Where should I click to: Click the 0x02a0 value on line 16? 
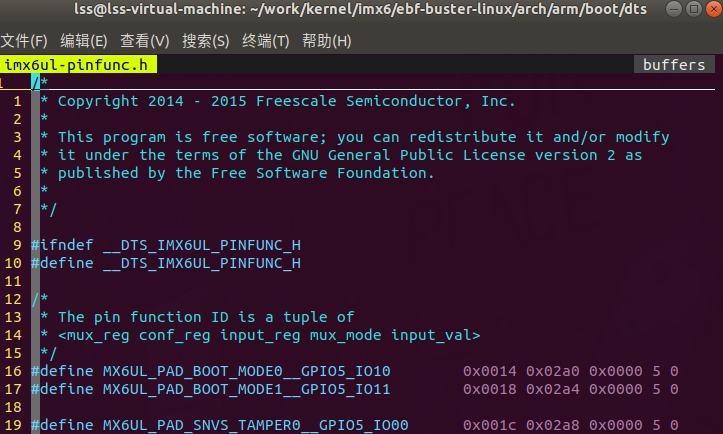tap(552, 371)
